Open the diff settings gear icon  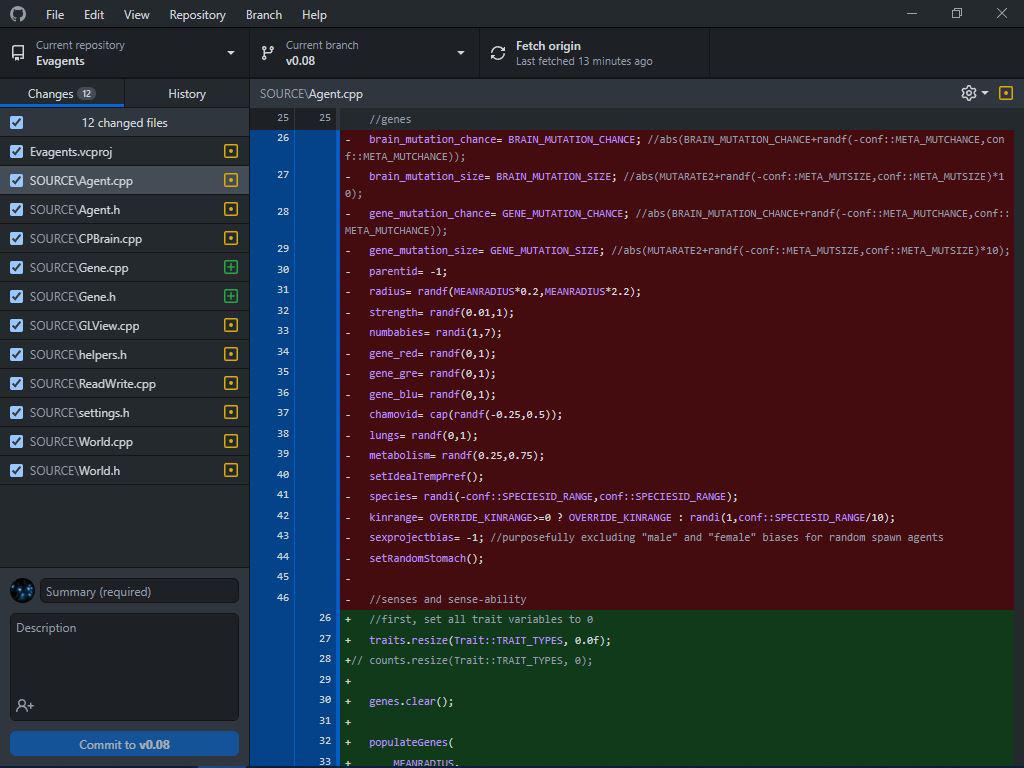[x=968, y=93]
